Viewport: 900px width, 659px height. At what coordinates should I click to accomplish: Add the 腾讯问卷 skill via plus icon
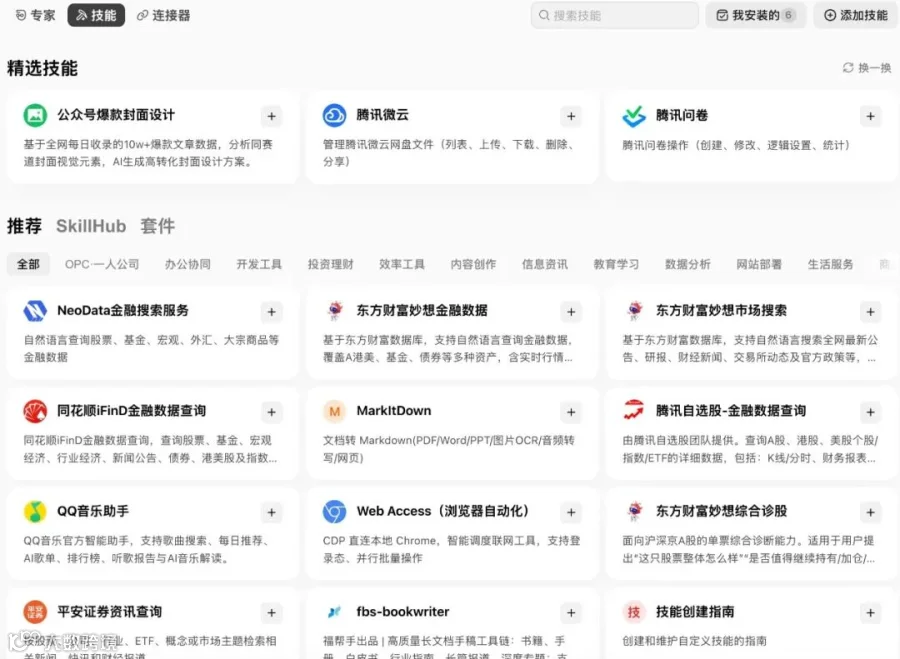click(x=871, y=117)
